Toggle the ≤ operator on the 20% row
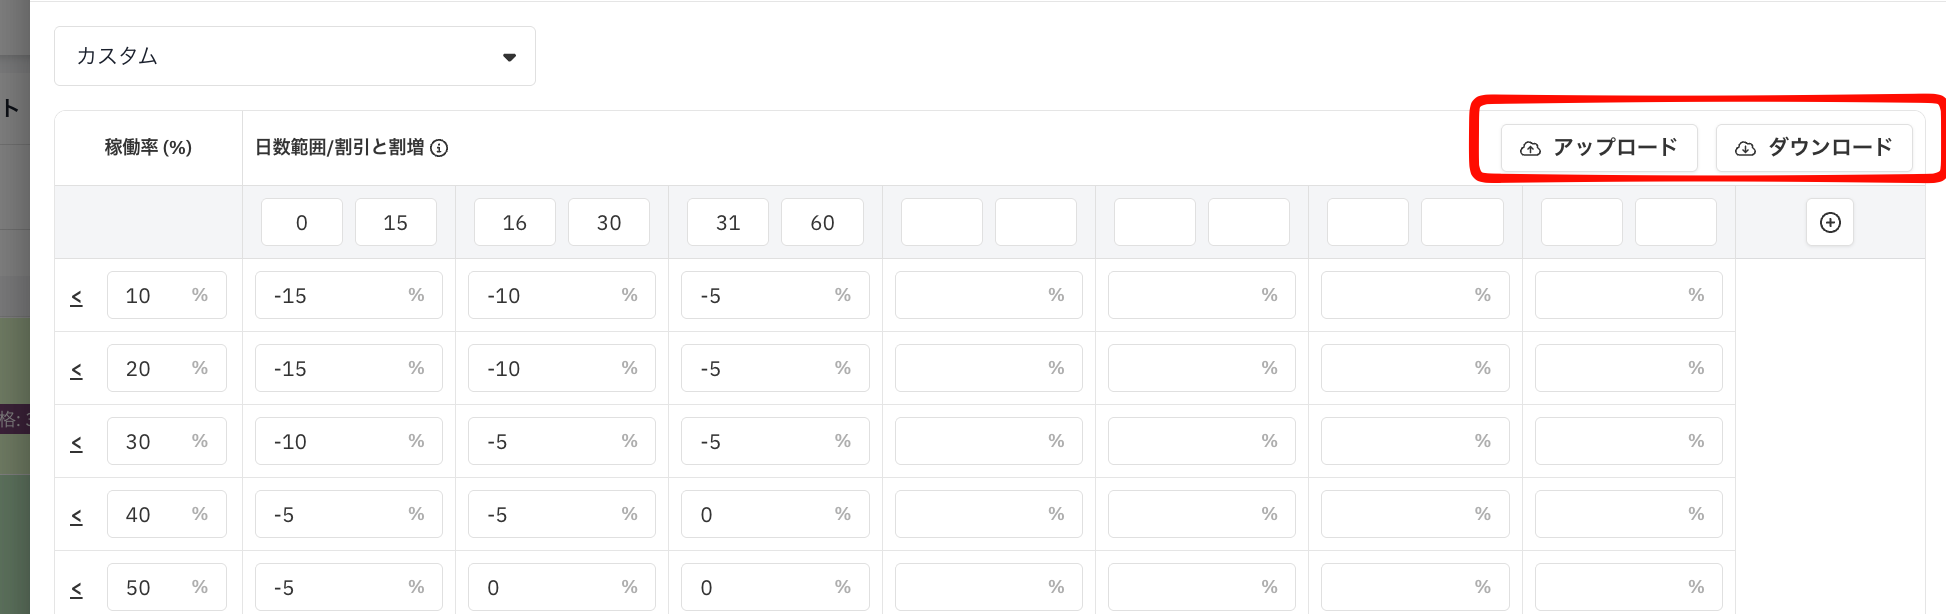Image resolution: width=1946 pixels, height=614 pixels. (76, 370)
